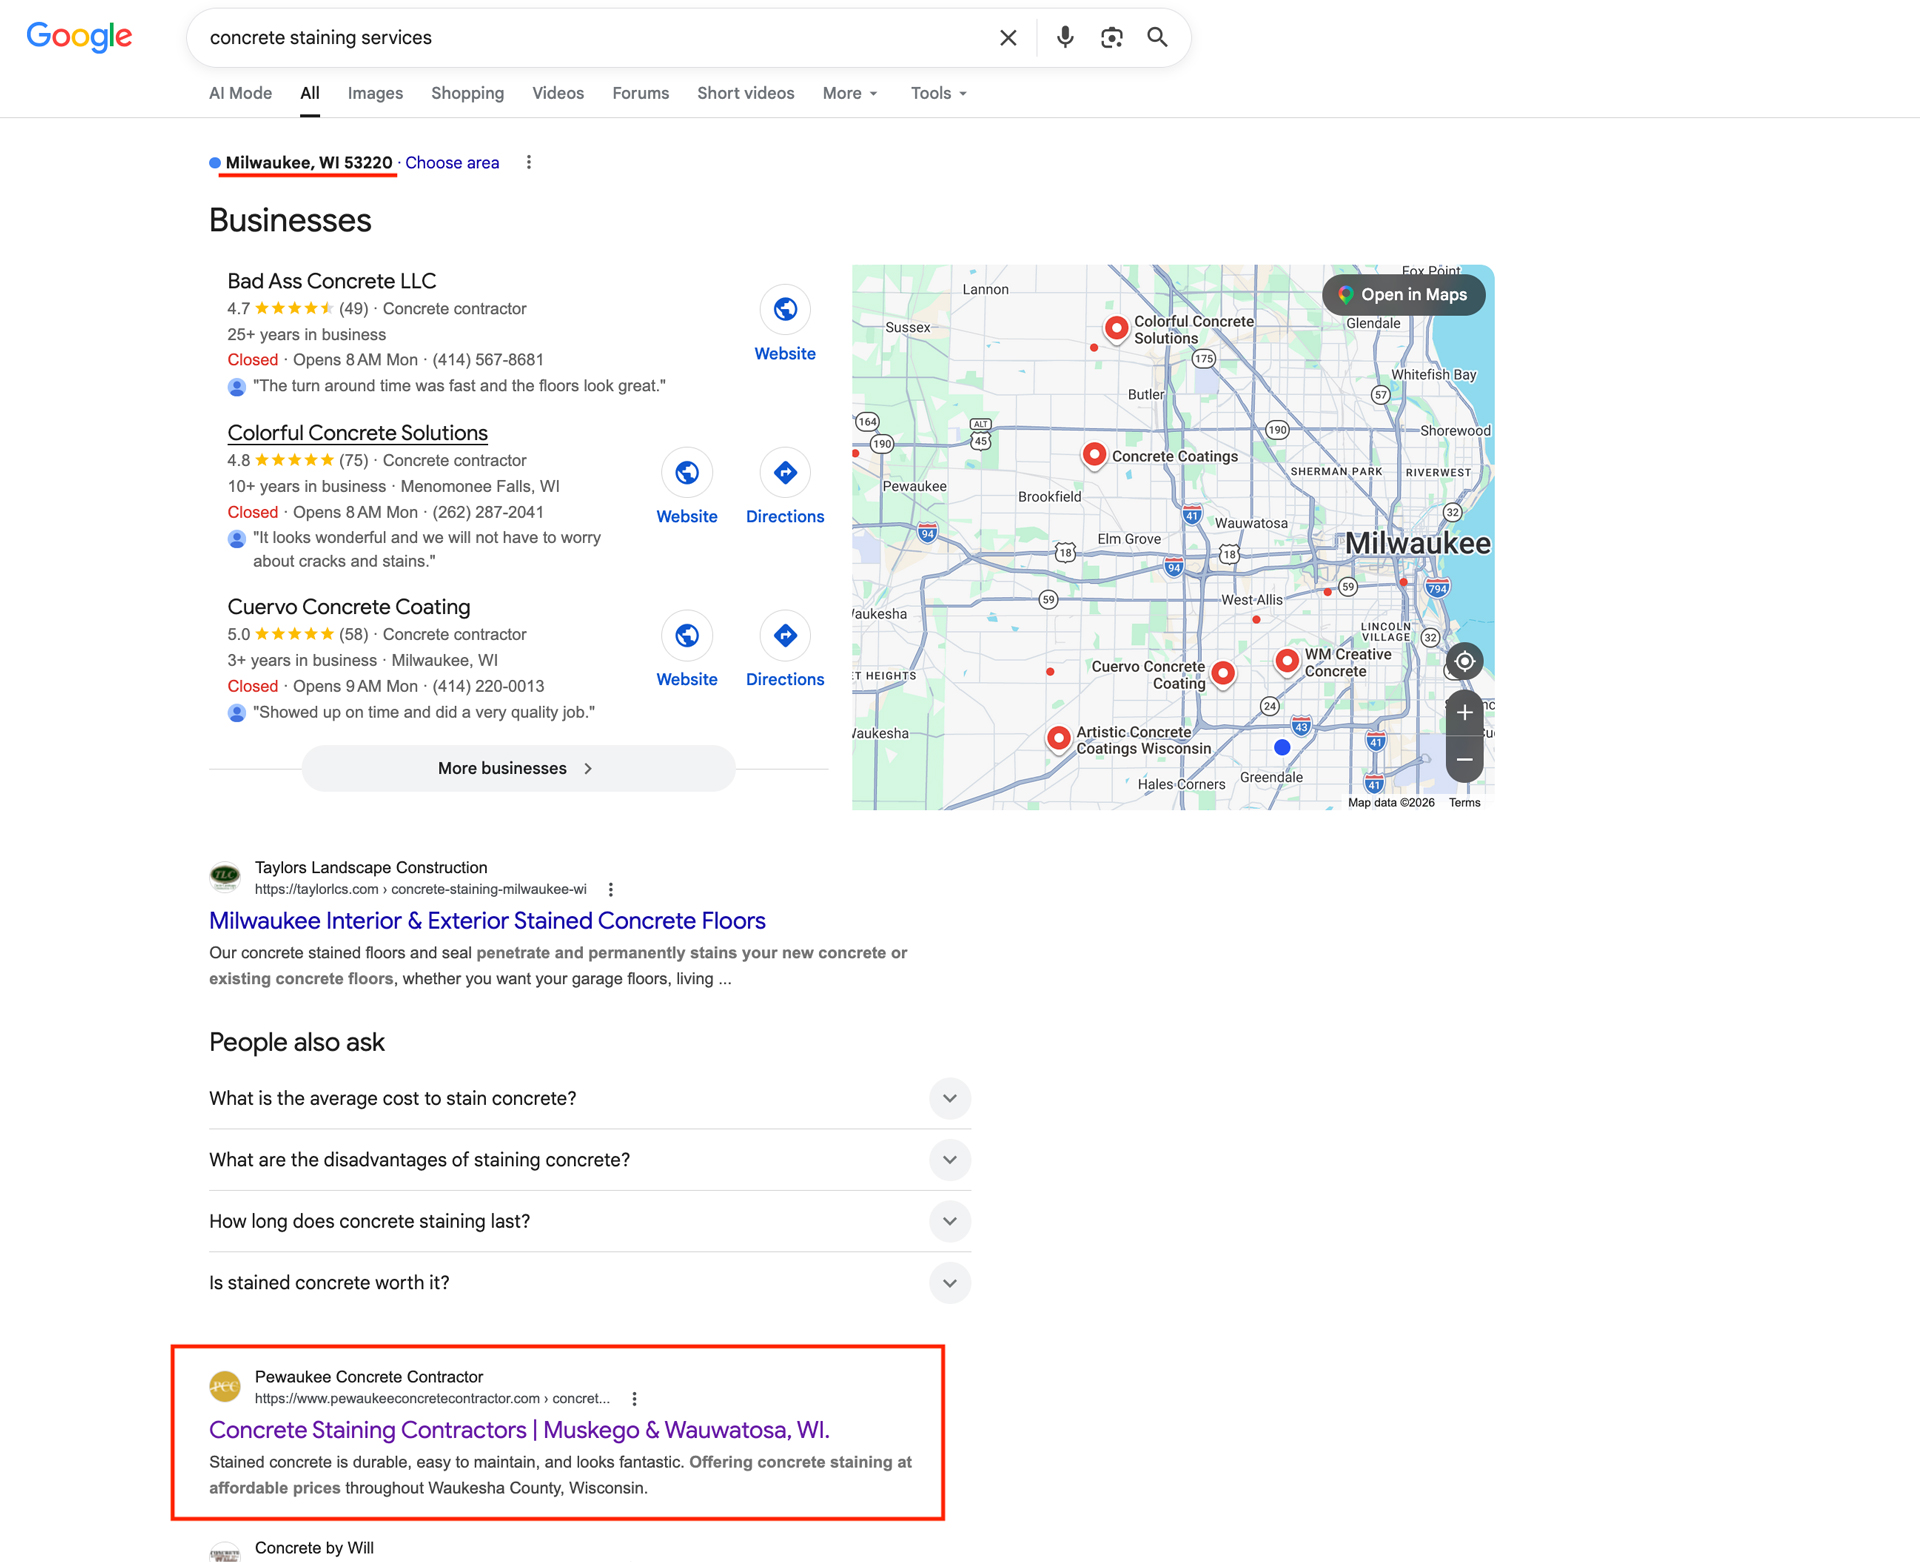The height and width of the screenshot is (1562, 1920).
Task: Open the More search filters dropdown
Action: 850,93
